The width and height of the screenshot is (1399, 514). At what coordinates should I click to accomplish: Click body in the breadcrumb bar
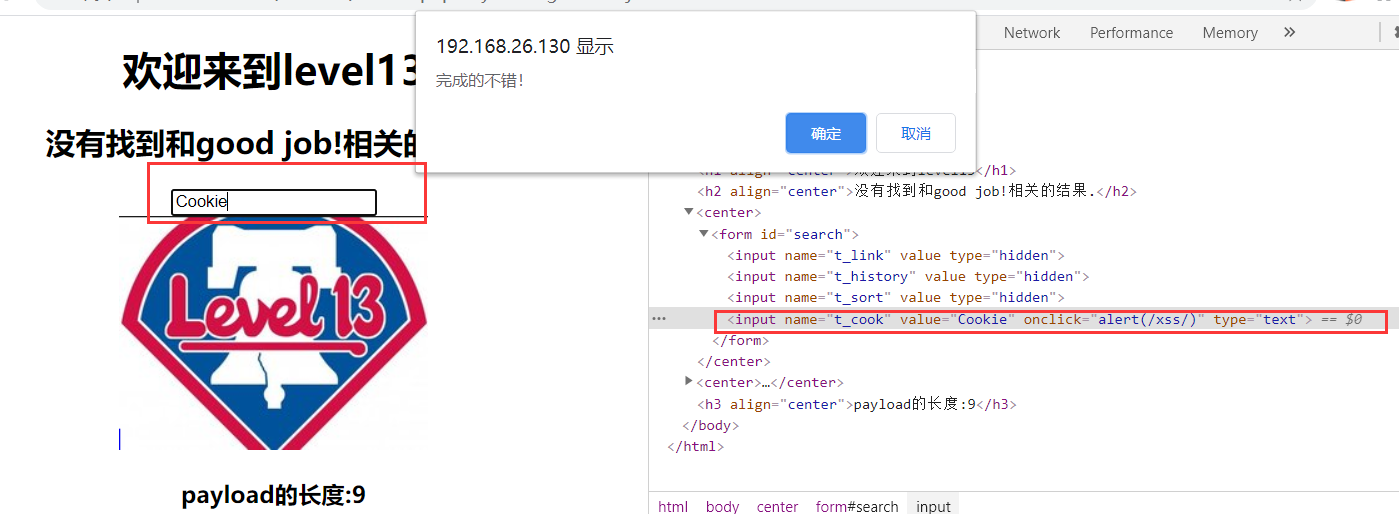722,506
